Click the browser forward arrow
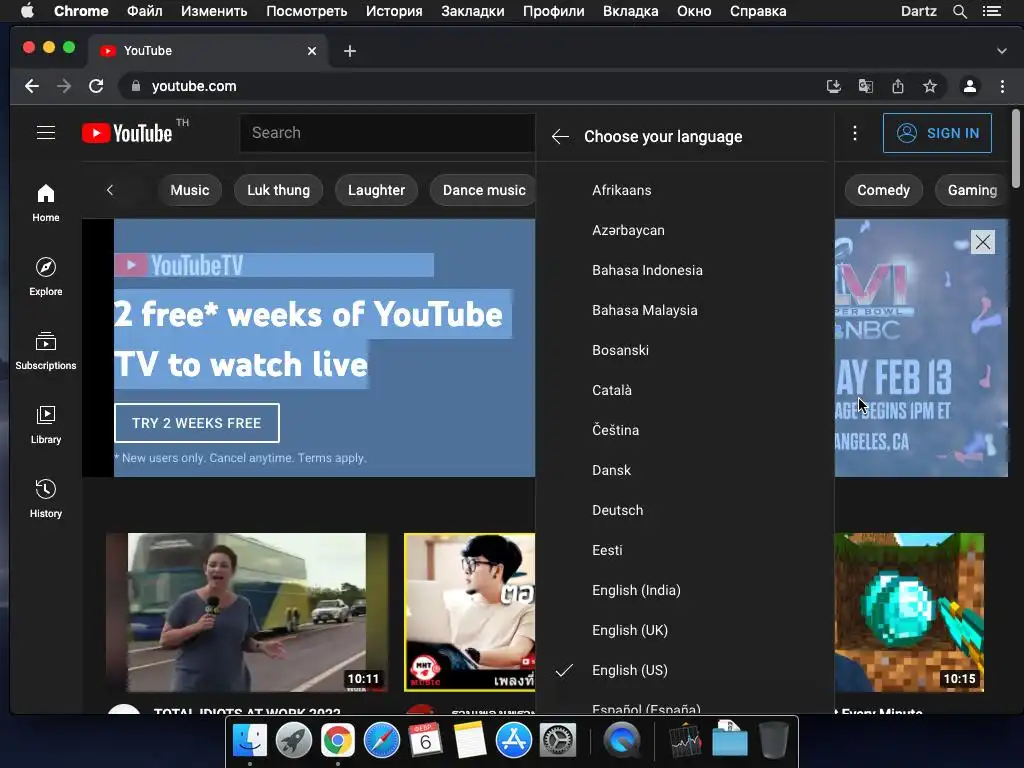Screen dimensions: 1024x768 (64, 86)
